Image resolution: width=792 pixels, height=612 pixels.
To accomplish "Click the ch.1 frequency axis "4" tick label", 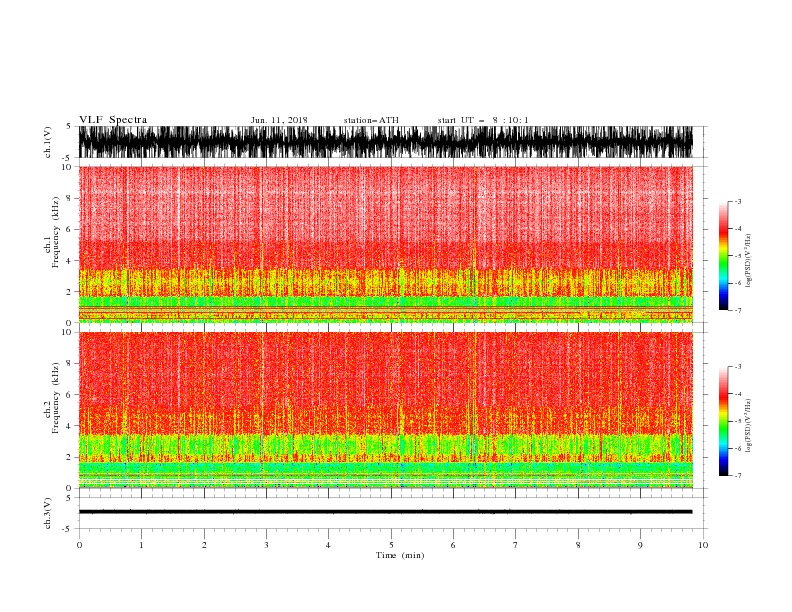I will point(69,261).
